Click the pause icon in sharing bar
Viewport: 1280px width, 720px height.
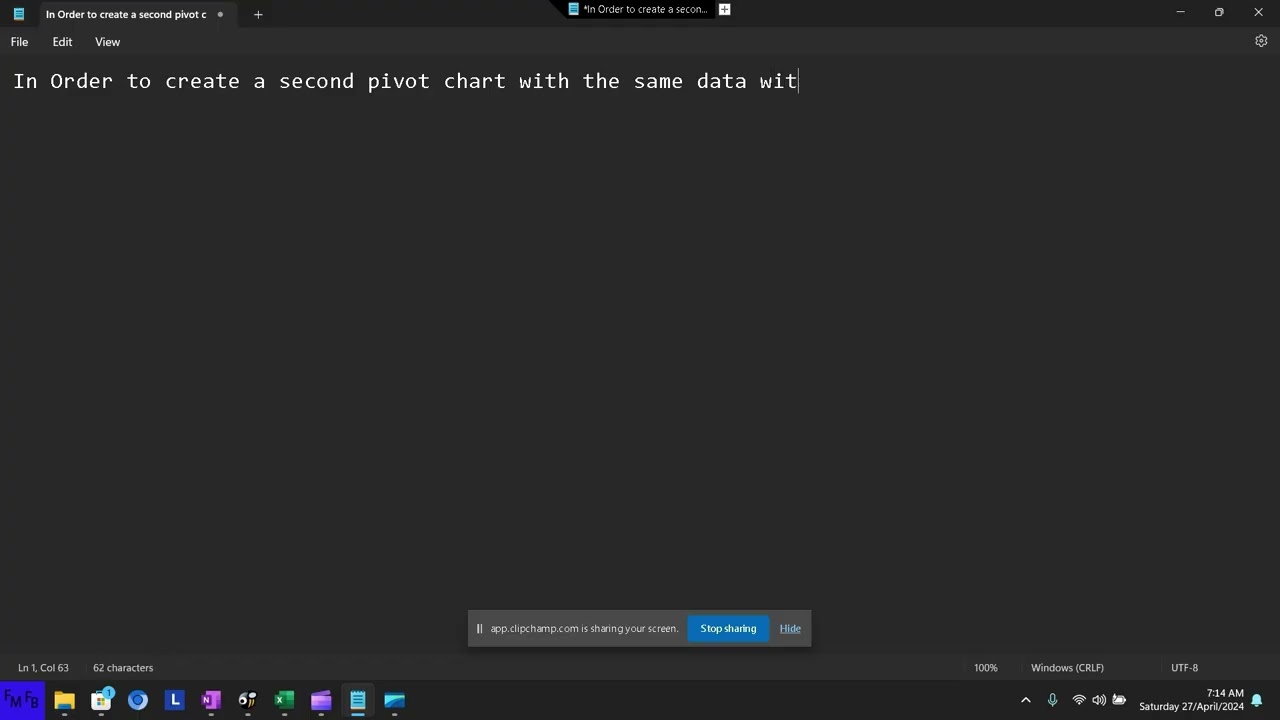pyautogui.click(x=479, y=628)
